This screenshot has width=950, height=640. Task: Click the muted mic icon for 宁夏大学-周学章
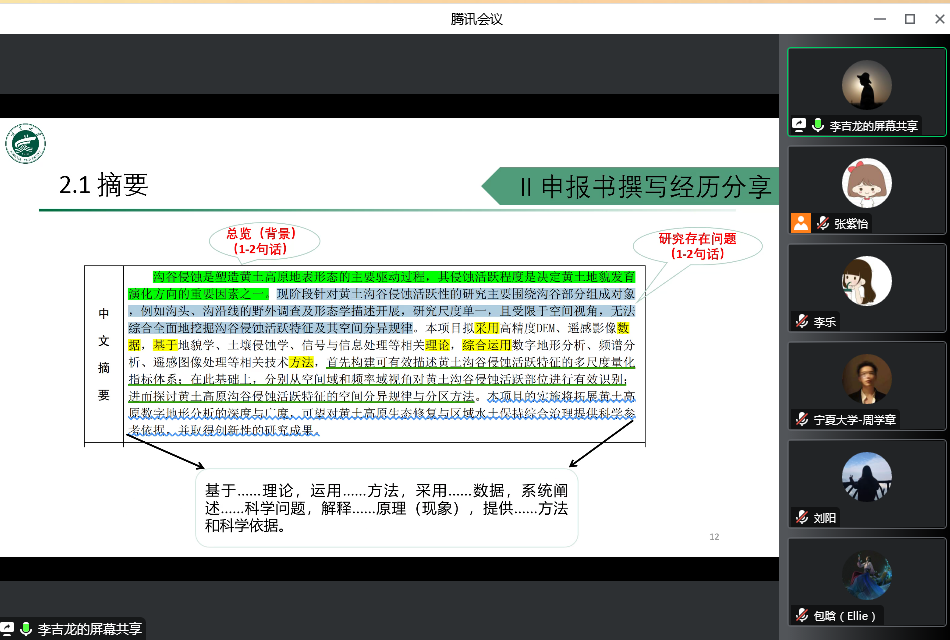[801, 420]
